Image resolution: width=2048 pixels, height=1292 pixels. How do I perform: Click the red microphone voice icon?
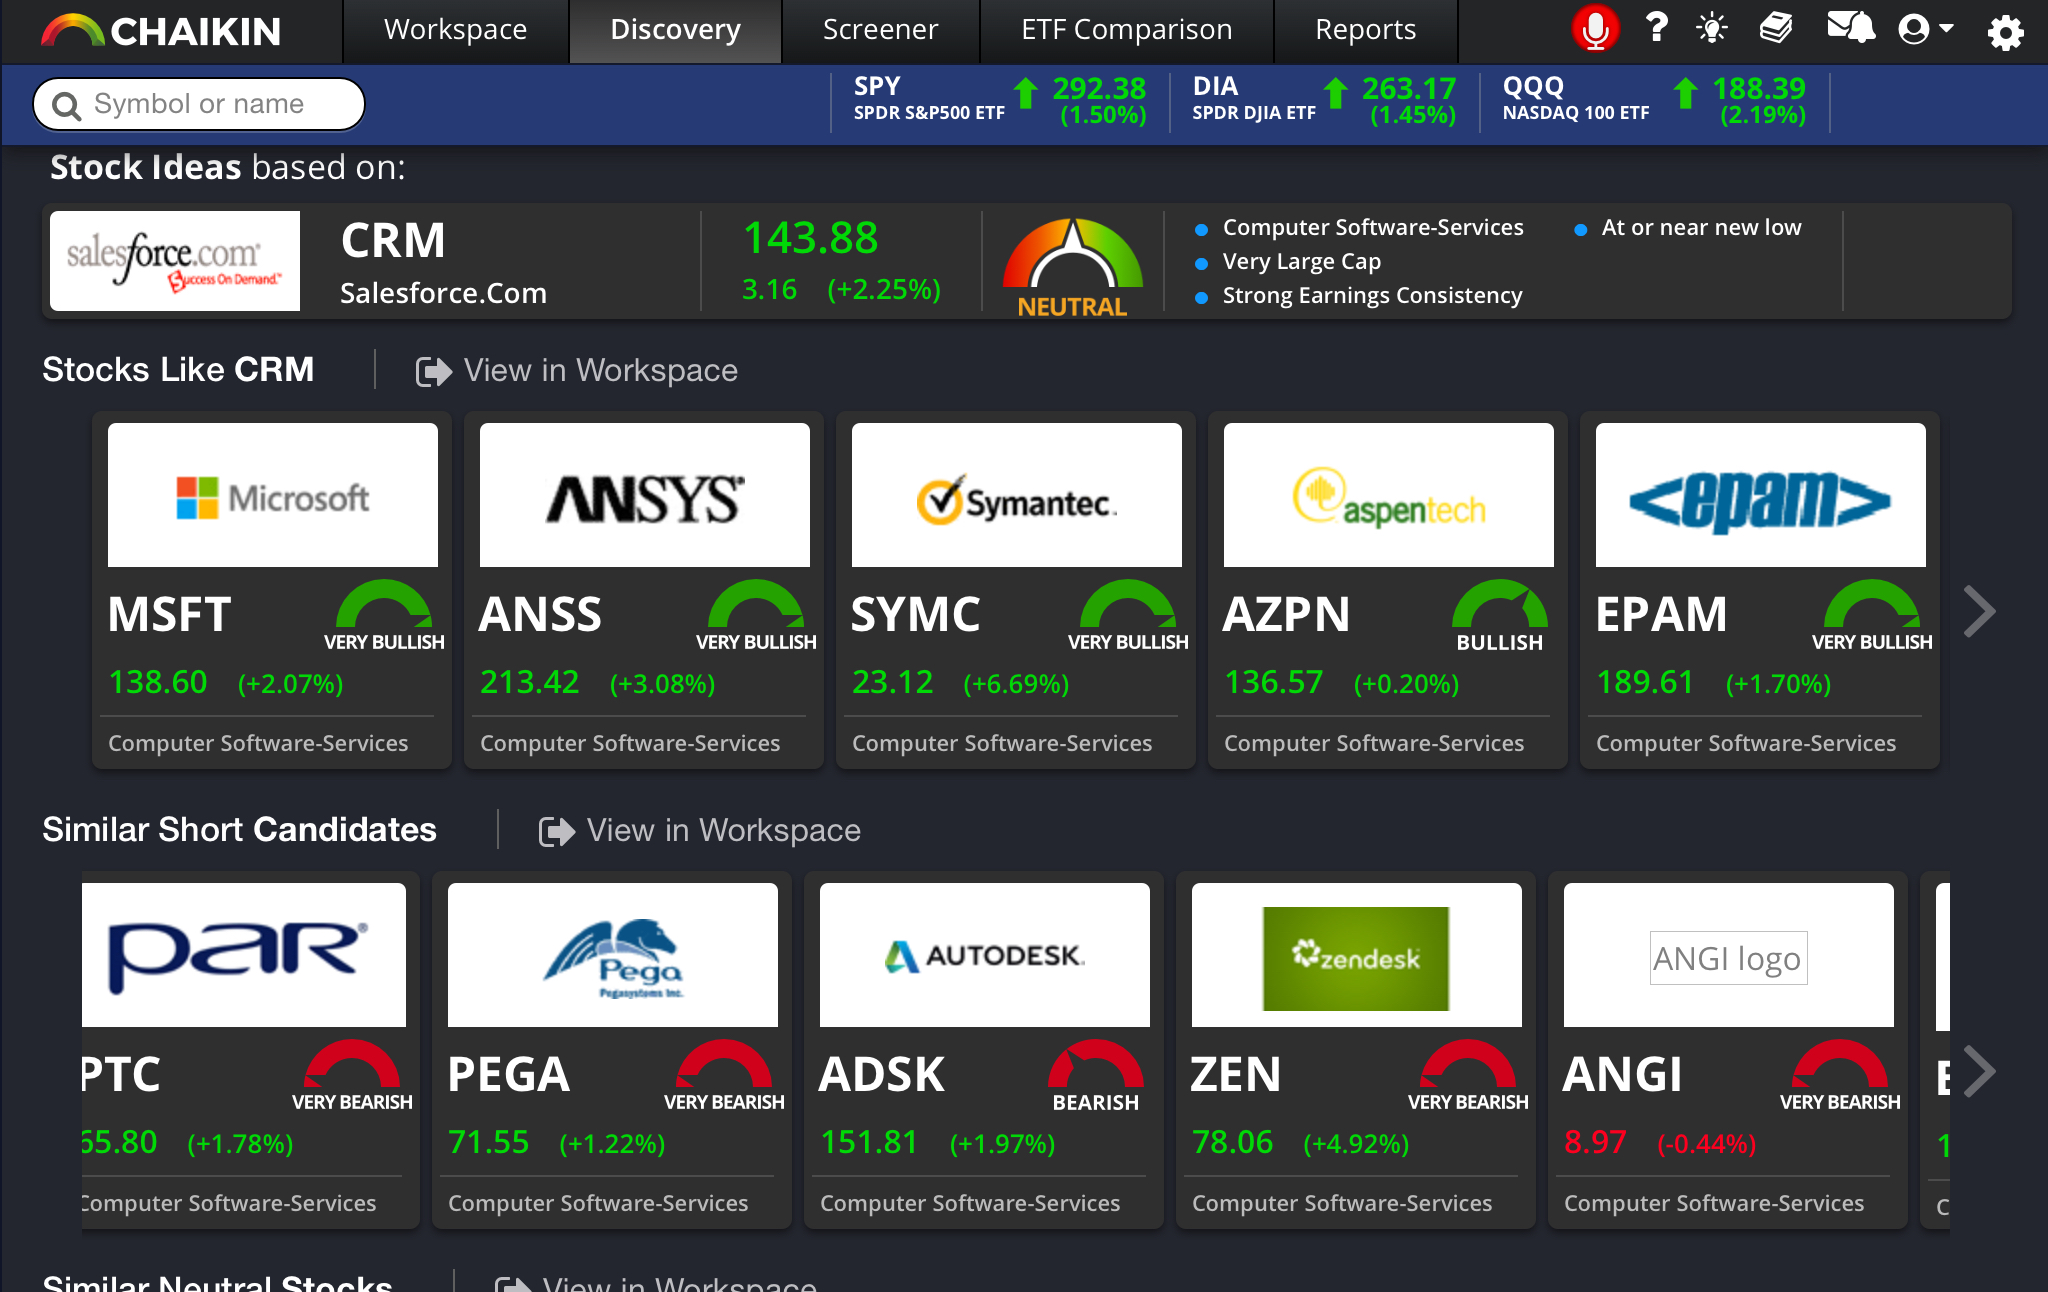[x=1594, y=30]
